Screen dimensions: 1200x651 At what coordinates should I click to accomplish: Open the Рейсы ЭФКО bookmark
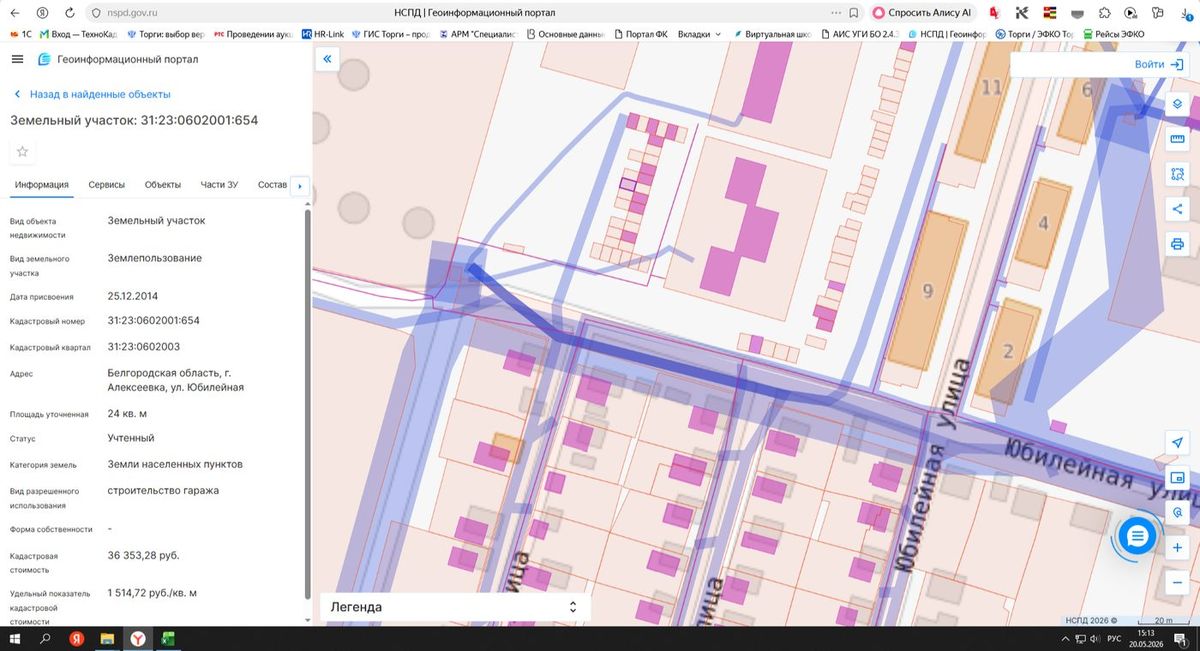coord(1113,34)
